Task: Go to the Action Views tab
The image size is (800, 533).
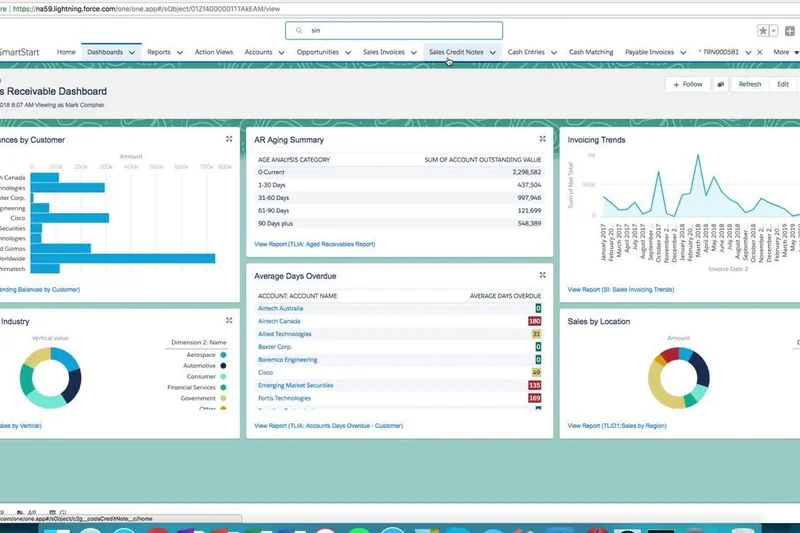Action: [x=214, y=52]
